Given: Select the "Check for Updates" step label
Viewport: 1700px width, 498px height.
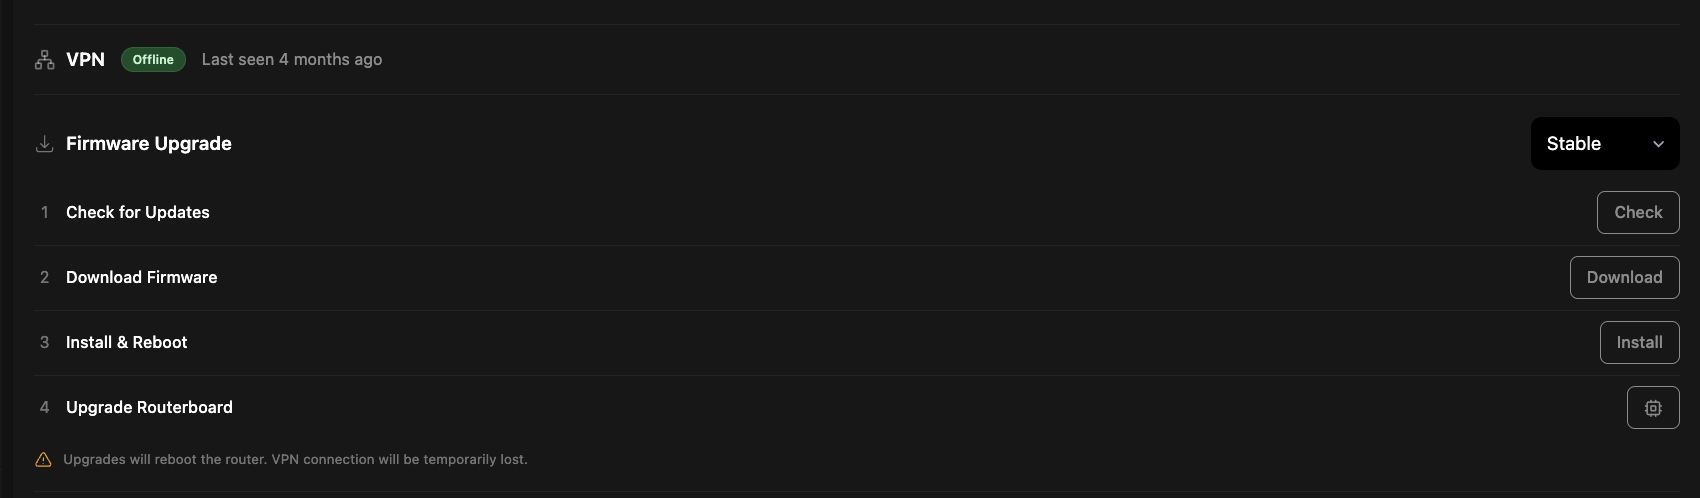Looking at the screenshot, I should coord(138,213).
